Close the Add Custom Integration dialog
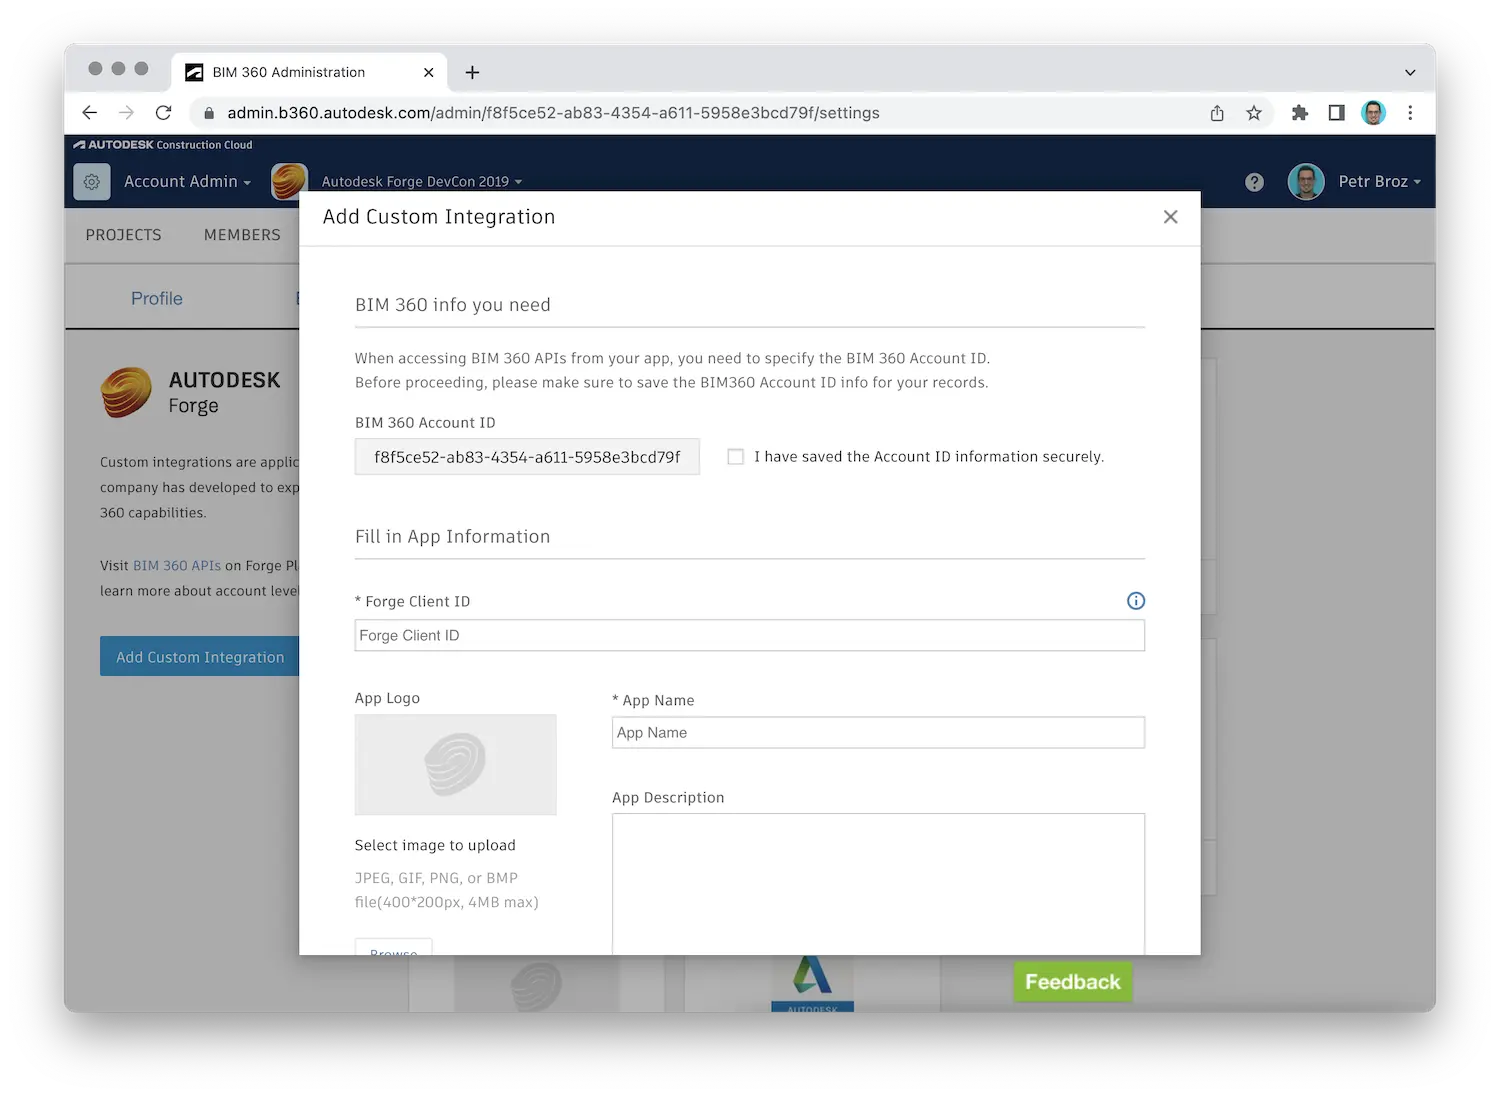This screenshot has width=1500, height=1097. click(1170, 217)
